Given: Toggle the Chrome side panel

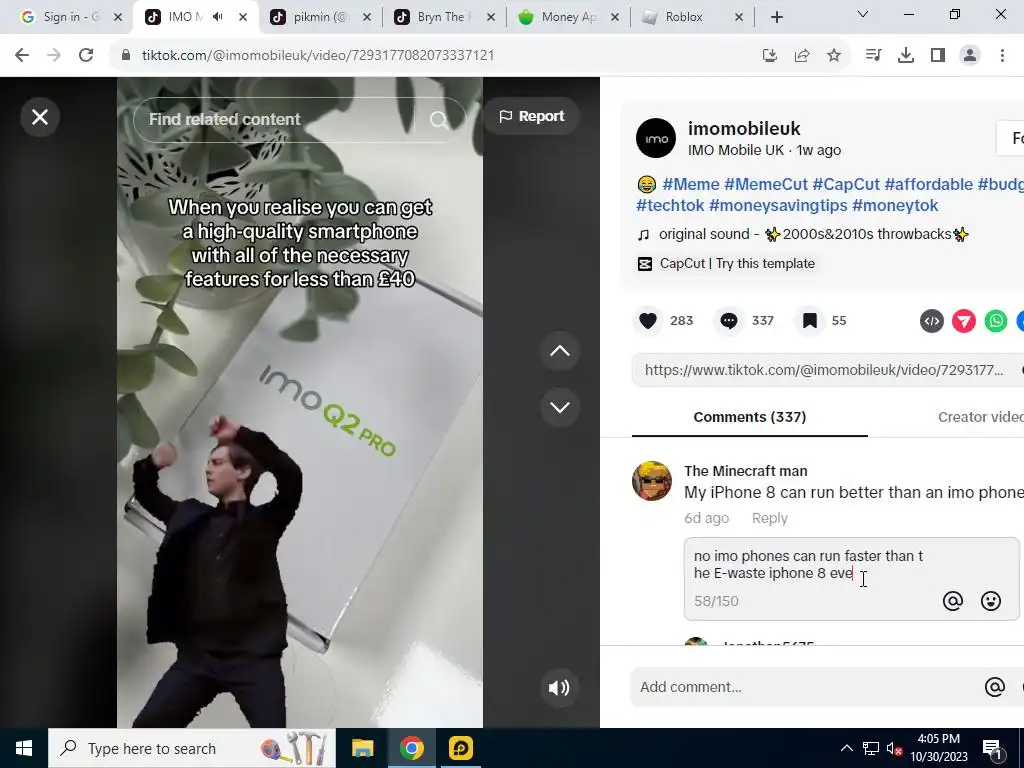Looking at the screenshot, I should click(938, 56).
